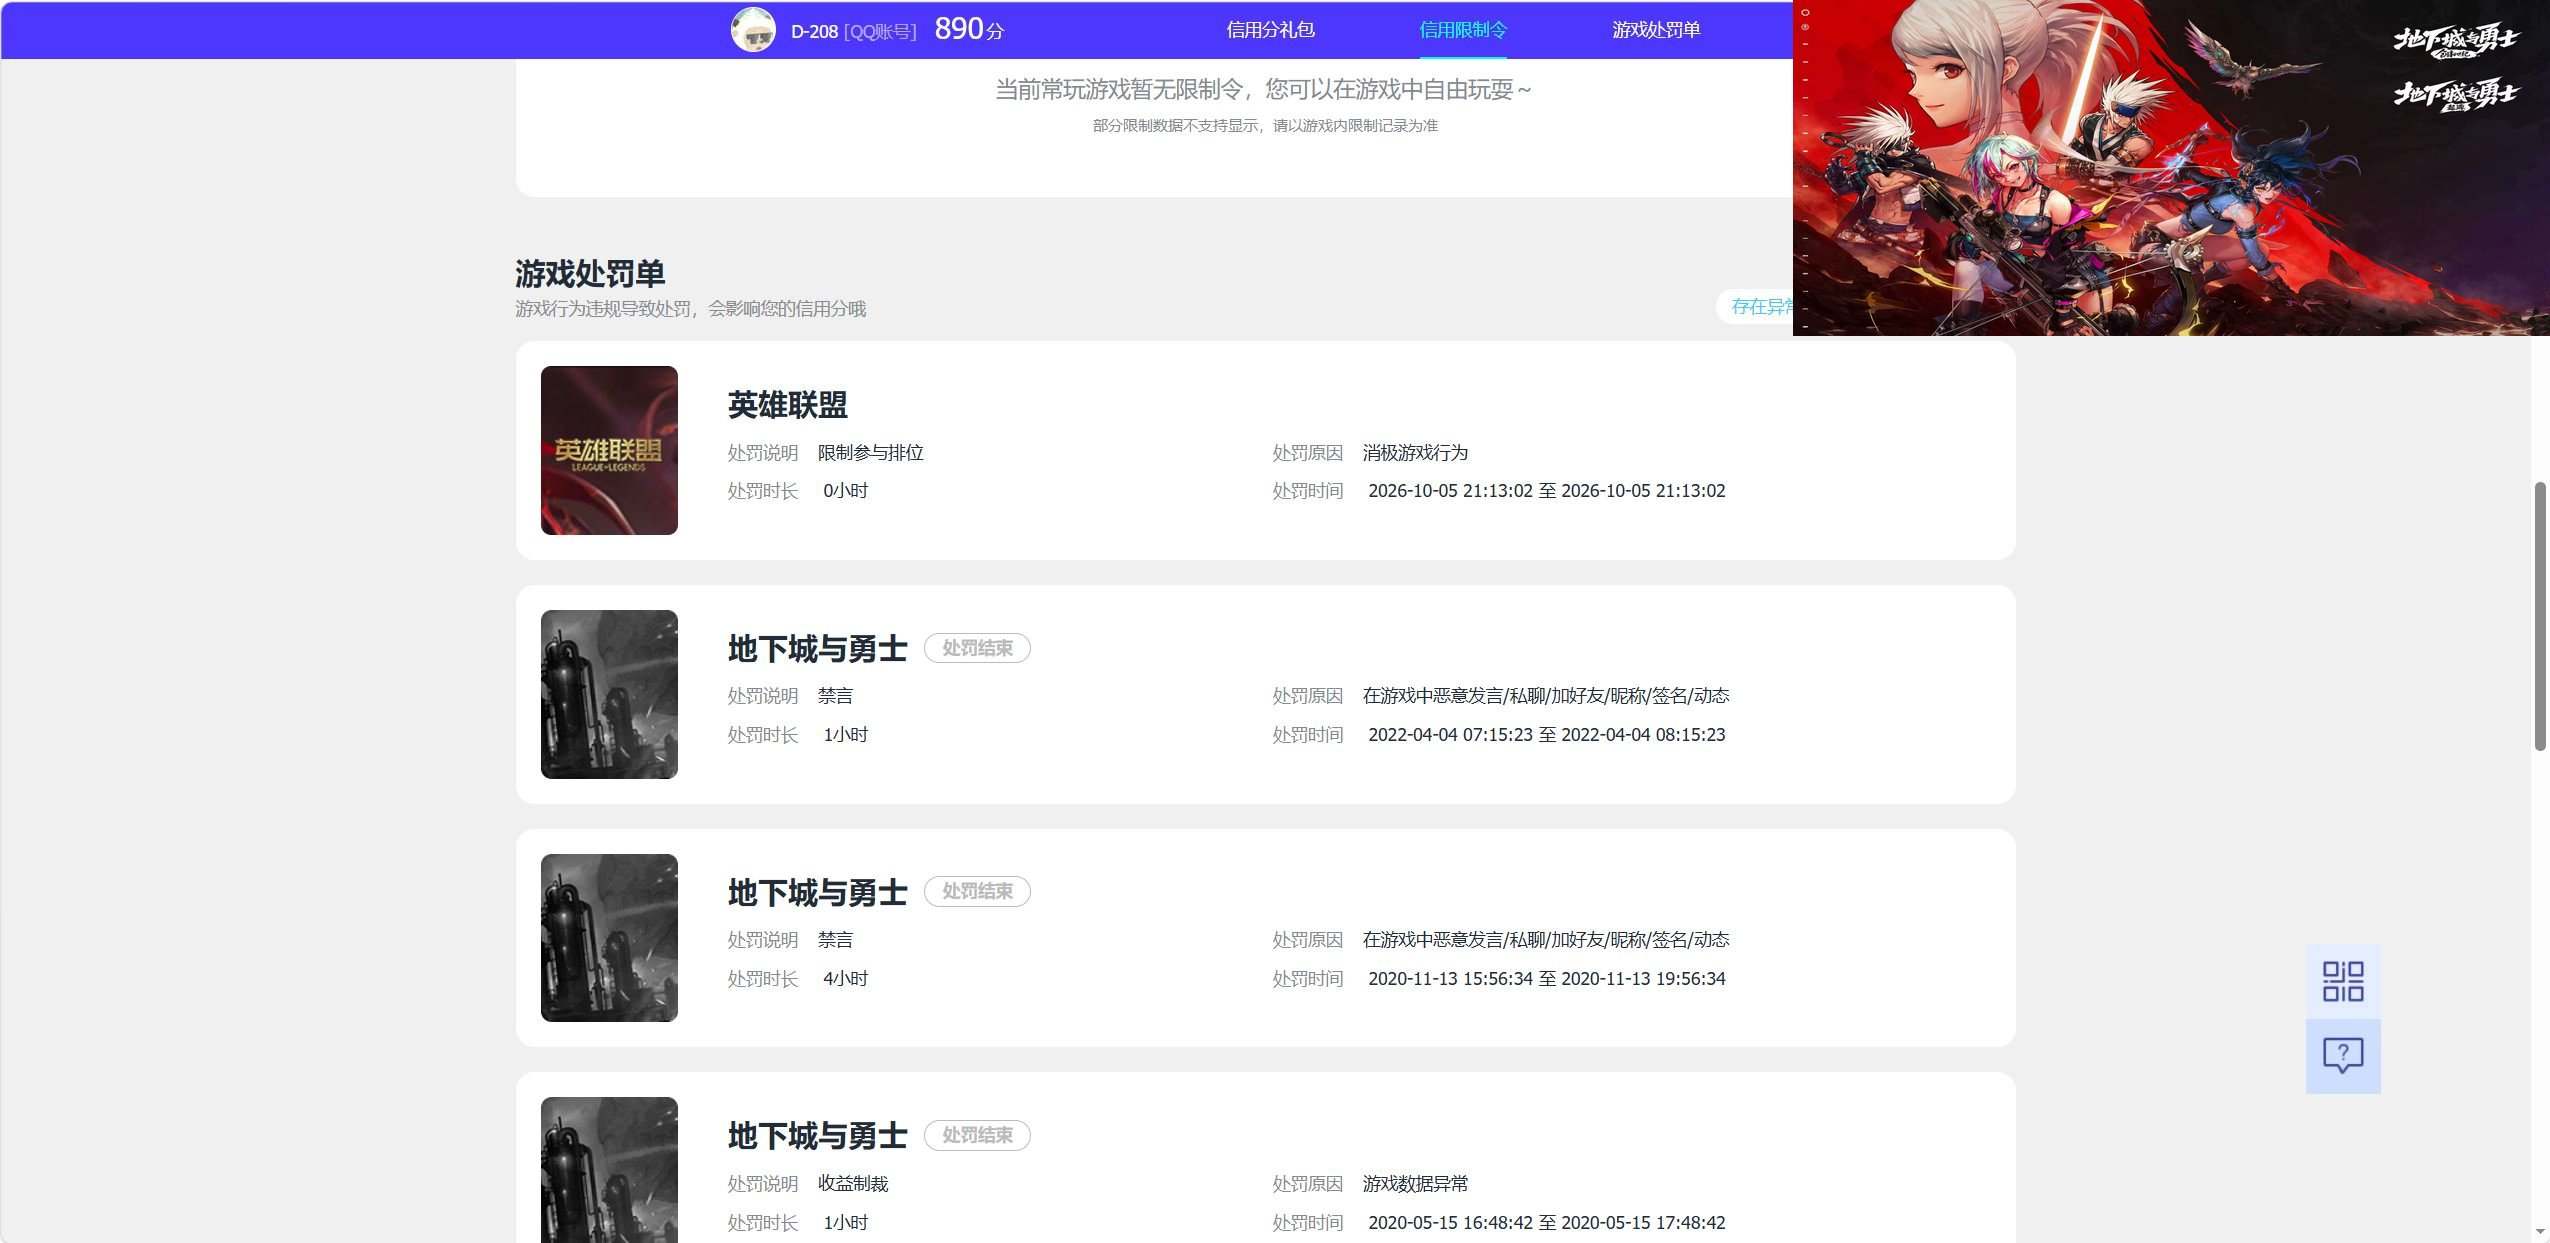Click the 地下城与勇士 thumbnail for 4小时 禁言
Screen dimensions: 2550x1243
[609, 938]
